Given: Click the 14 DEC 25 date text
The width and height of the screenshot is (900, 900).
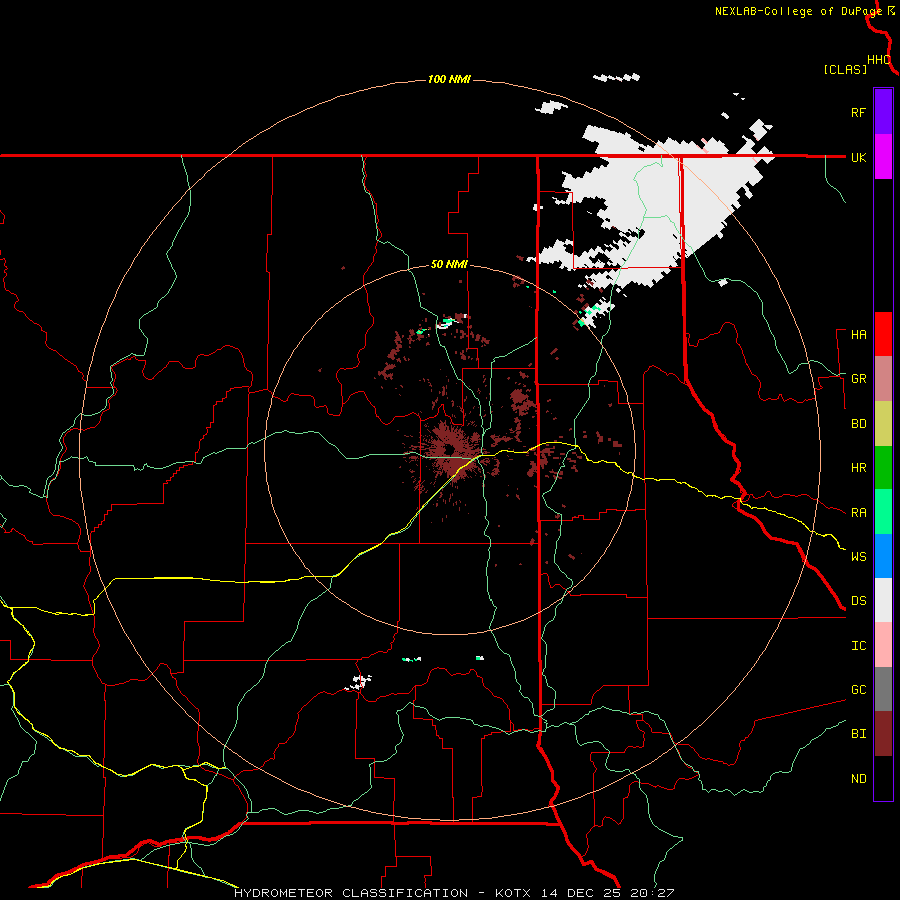Looking at the screenshot, I should tap(581, 893).
